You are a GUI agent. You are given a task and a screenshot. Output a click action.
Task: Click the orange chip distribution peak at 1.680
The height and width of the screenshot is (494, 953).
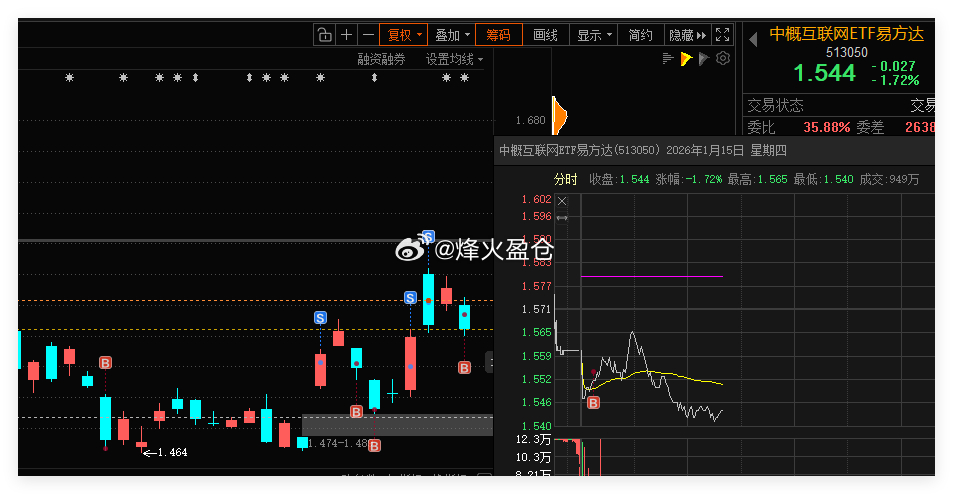(559, 115)
